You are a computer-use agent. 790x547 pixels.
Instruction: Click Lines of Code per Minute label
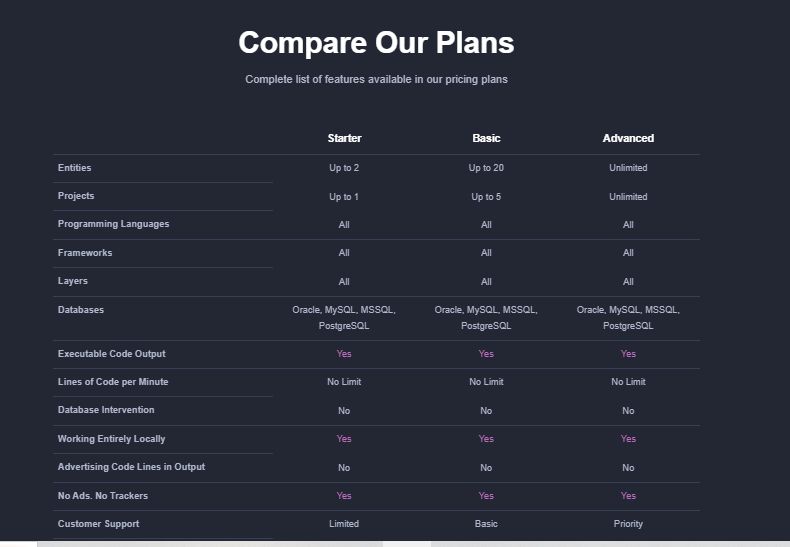click(113, 382)
